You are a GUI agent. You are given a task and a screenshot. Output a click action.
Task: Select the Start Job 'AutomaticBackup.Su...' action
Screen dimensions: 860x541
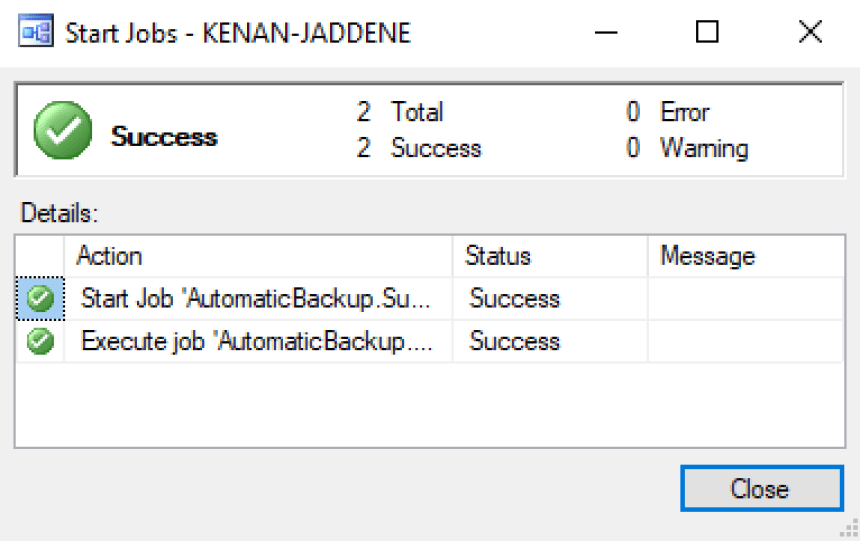tap(257, 299)
